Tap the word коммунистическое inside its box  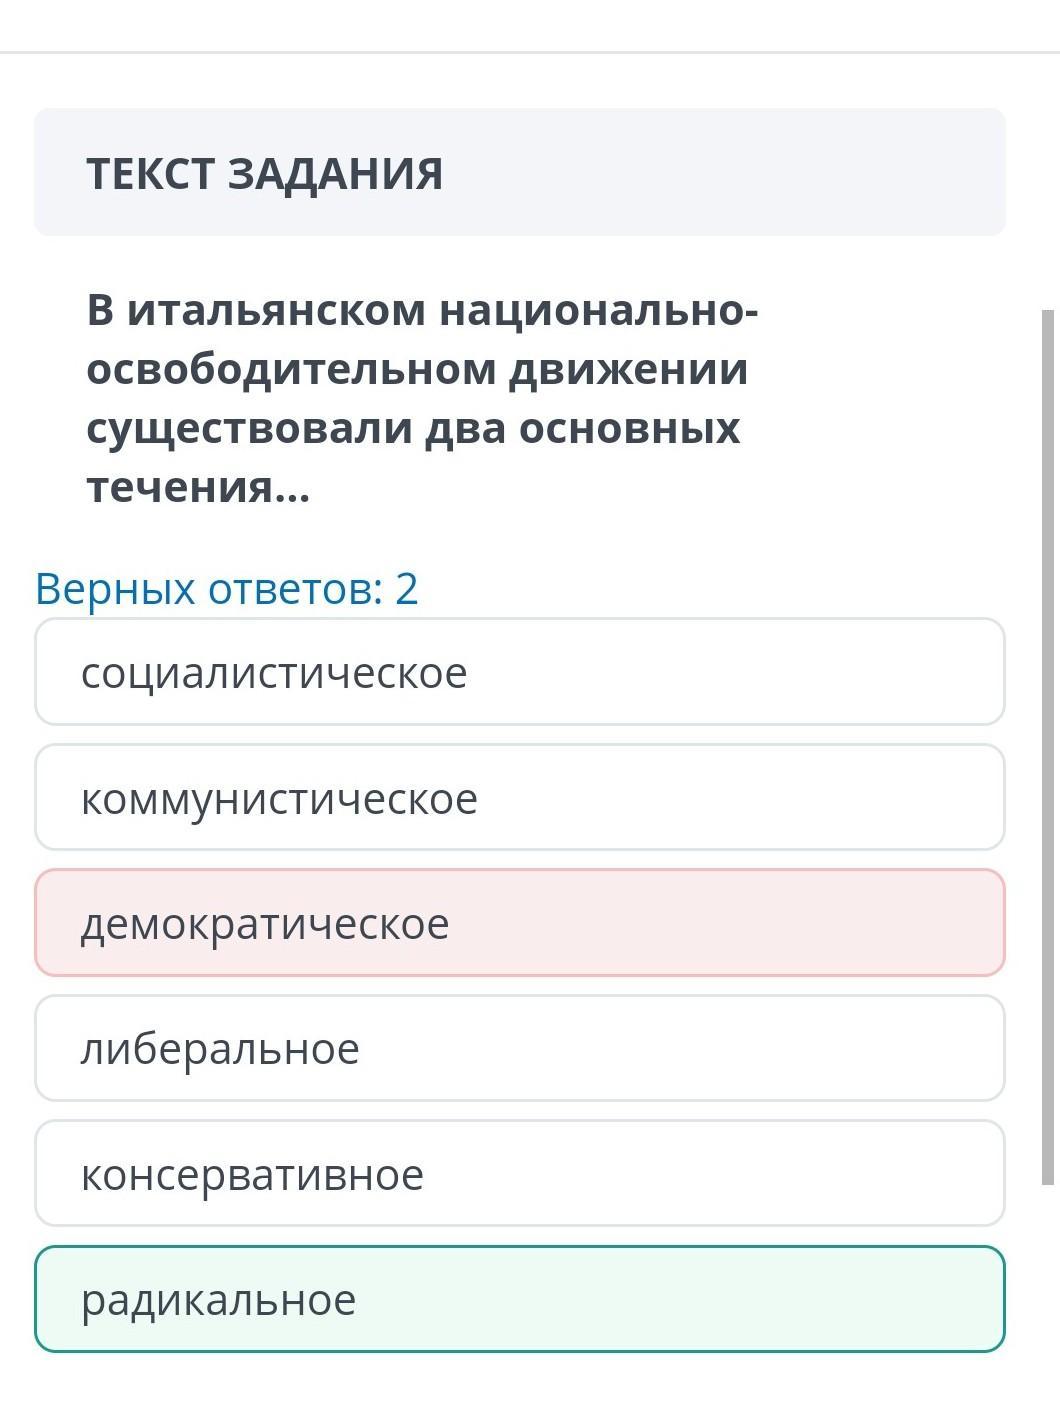[x=279, y=799]
